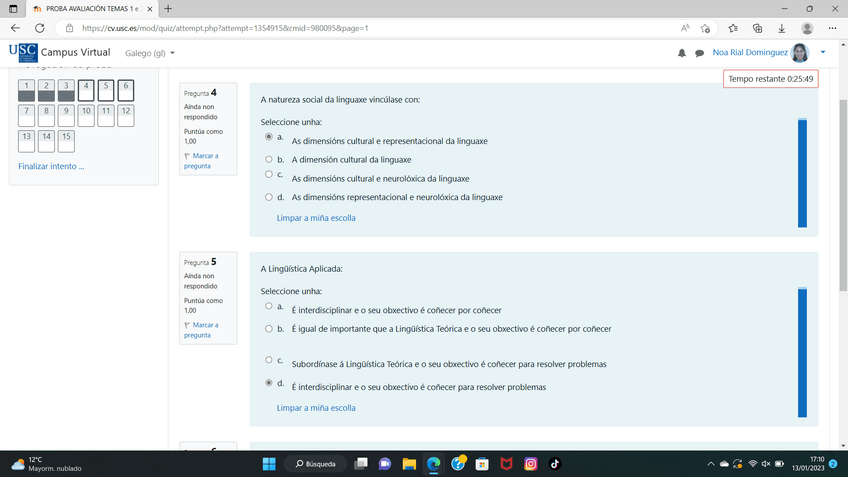Jump to question 6 in navigation
848x477 pixels.
click(125, 90)
